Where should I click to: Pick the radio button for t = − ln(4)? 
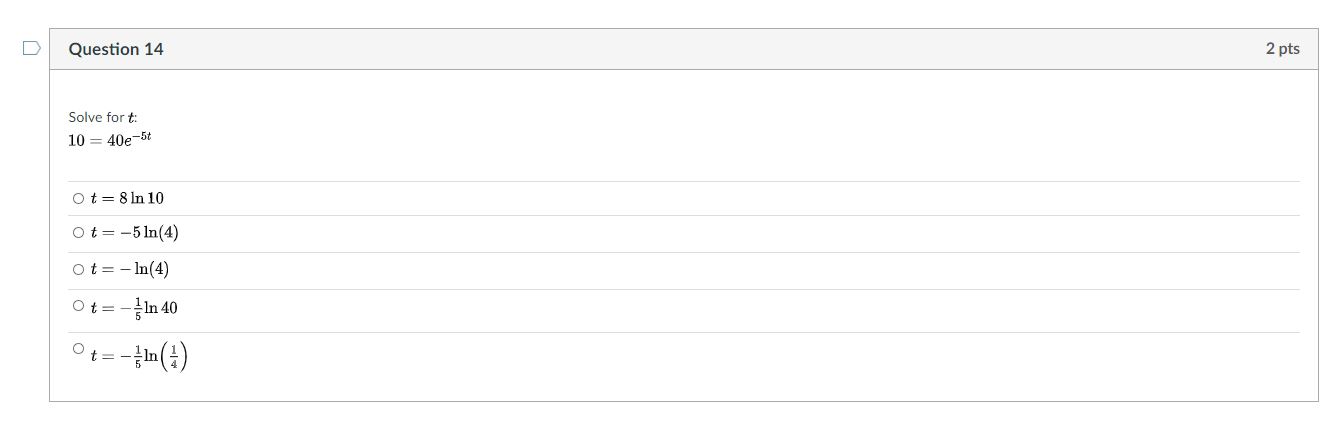click(x=79, y=269)
